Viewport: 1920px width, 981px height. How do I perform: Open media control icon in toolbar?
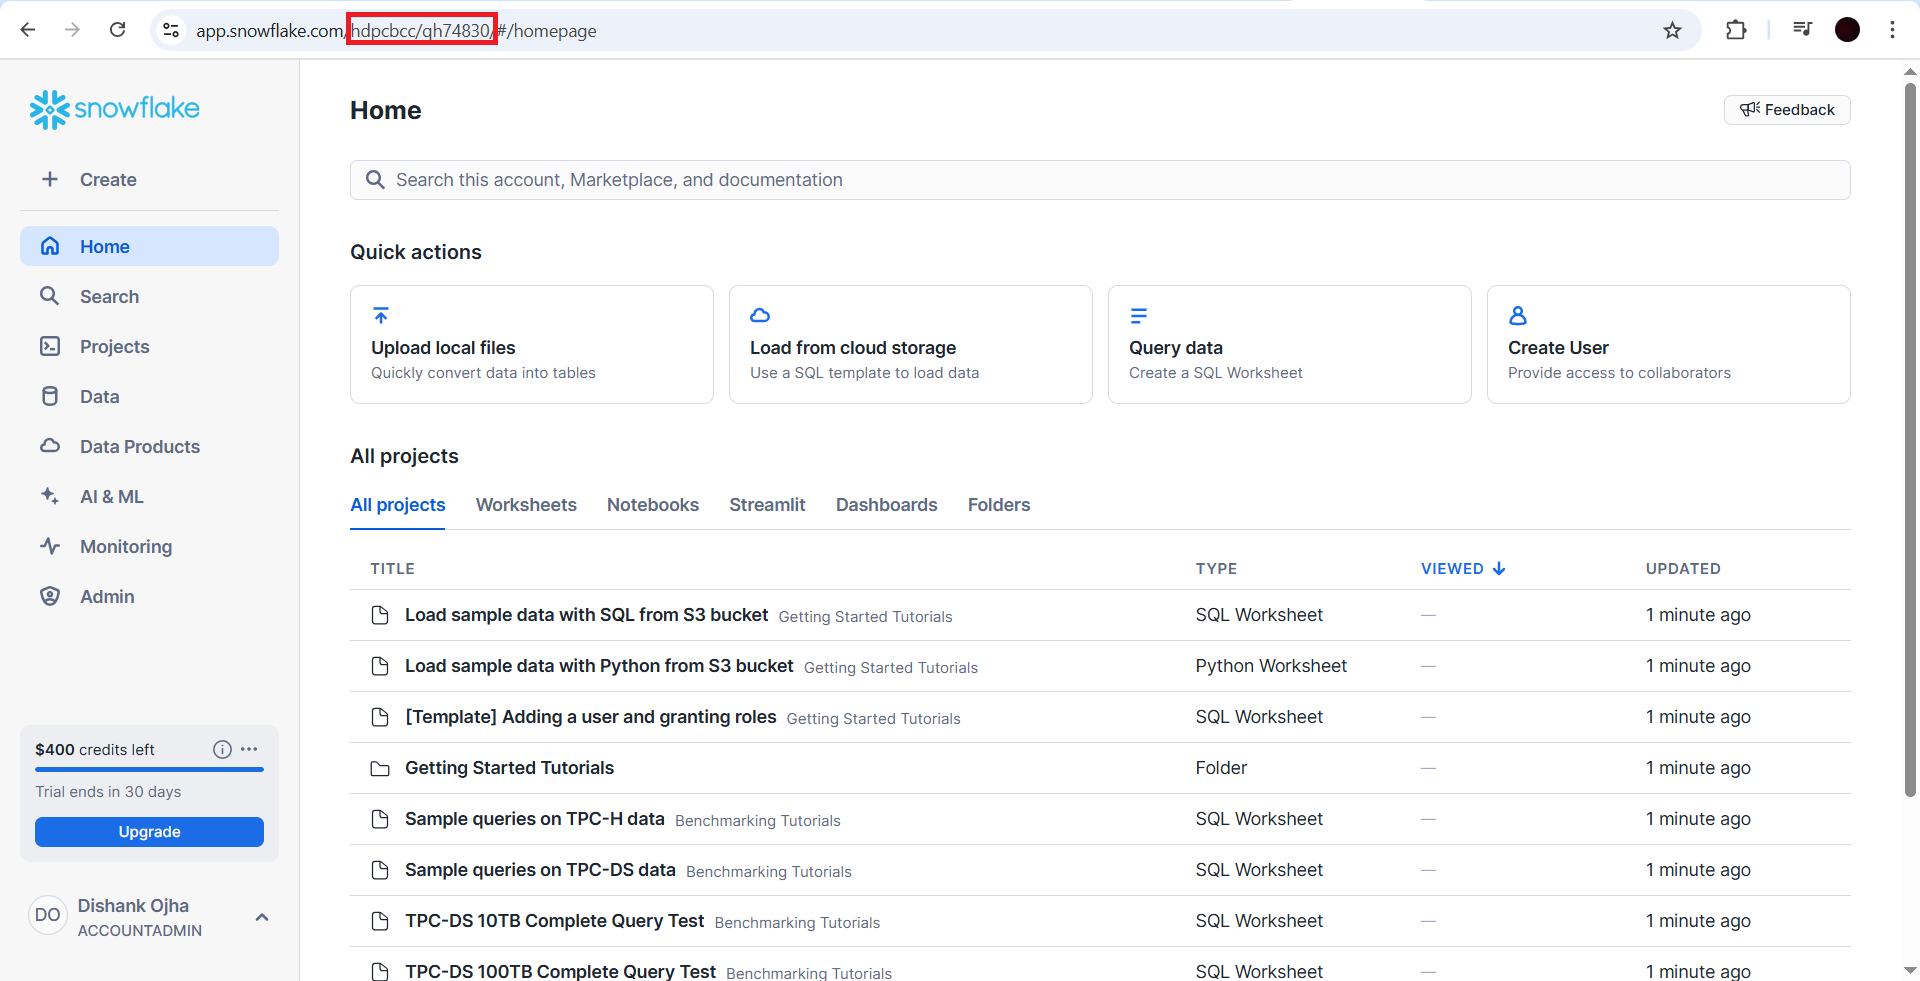(1803, 30)
